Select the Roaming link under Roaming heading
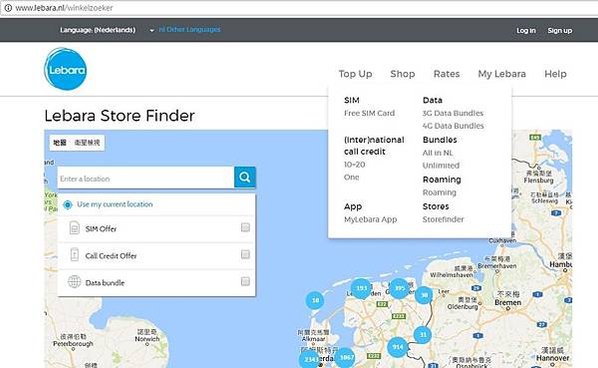The image size is (598, 368). [439, 193]
